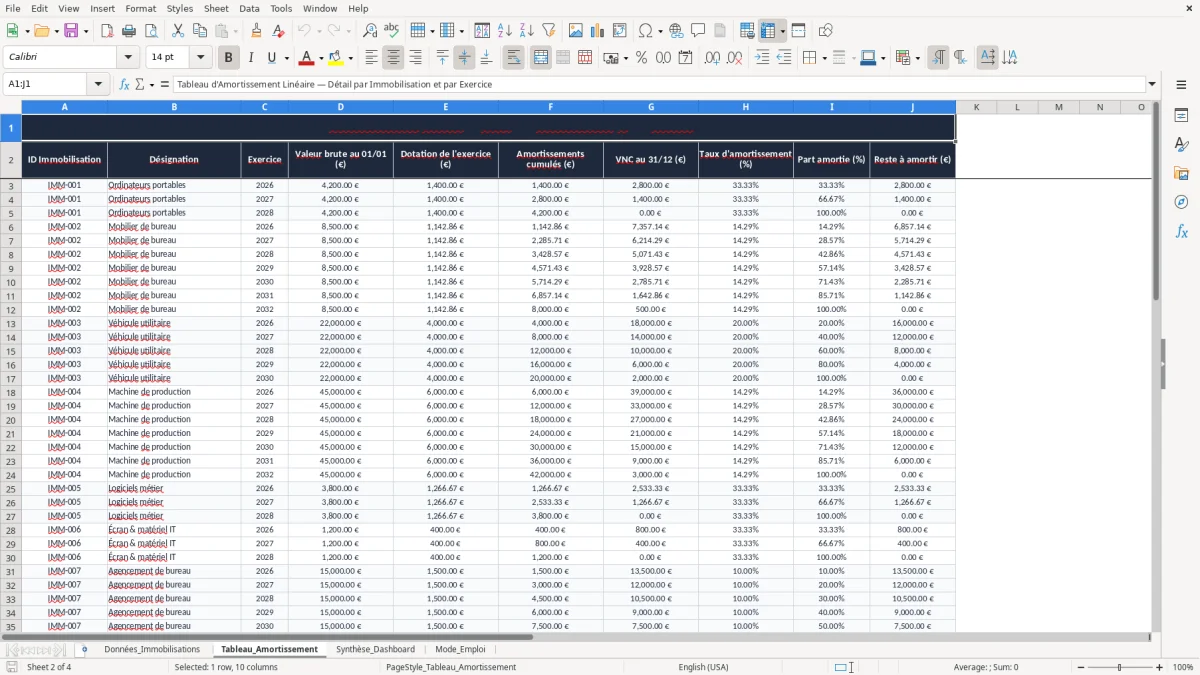Open the sidebar Gallery icon
This screenshot has height=675, width=1200.
(x=1181, y=173)
